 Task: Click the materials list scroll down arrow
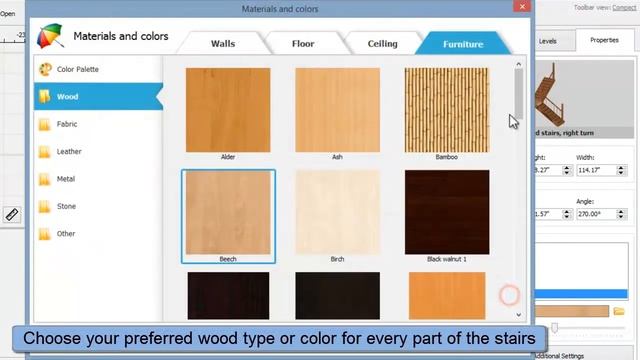(518, 315)
